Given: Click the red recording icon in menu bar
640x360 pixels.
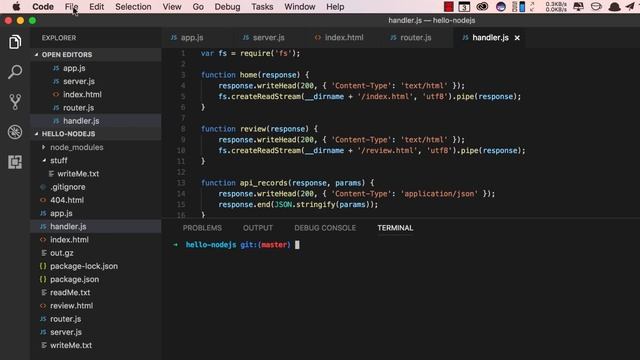Looking at the screenshot, I should point(449,7).
